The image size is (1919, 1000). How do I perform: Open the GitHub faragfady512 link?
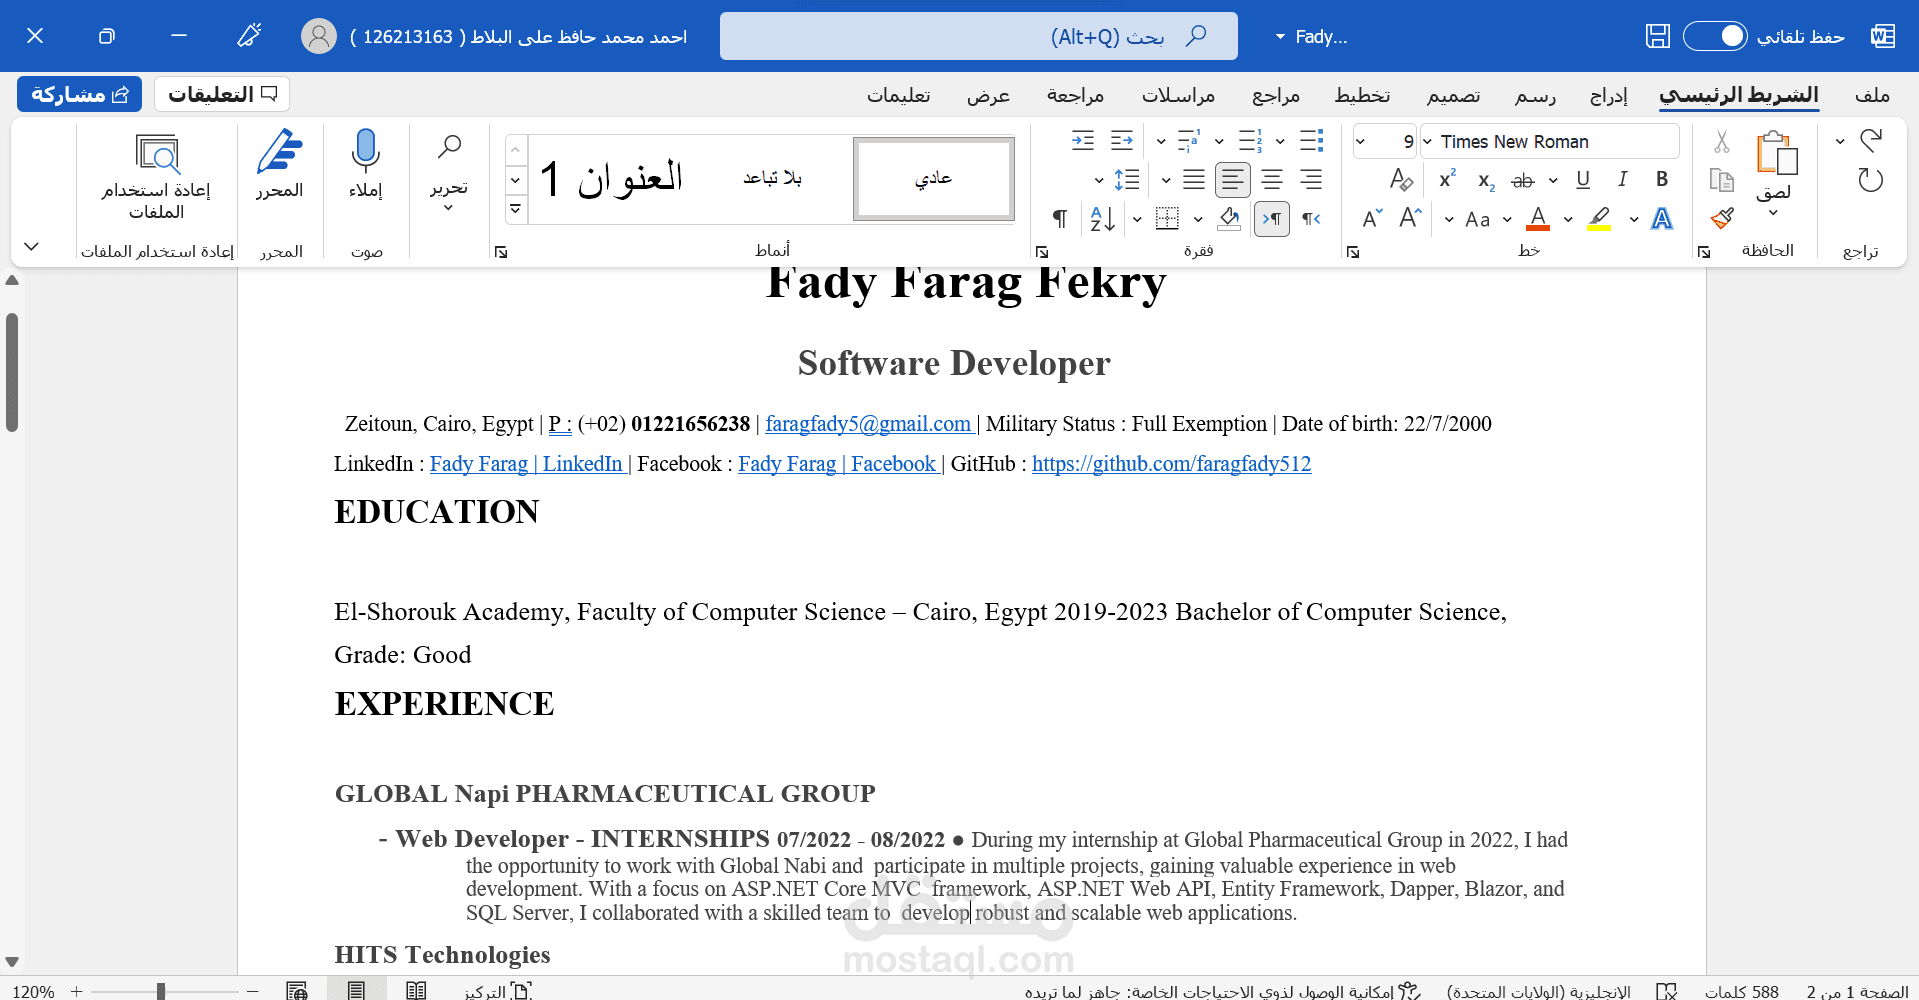(x=1171, y=464)
